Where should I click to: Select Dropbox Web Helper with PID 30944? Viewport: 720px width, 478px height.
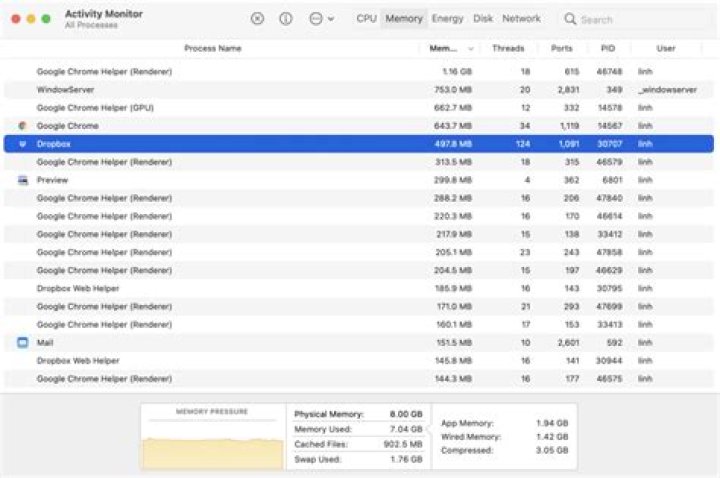tap(359, 360)
